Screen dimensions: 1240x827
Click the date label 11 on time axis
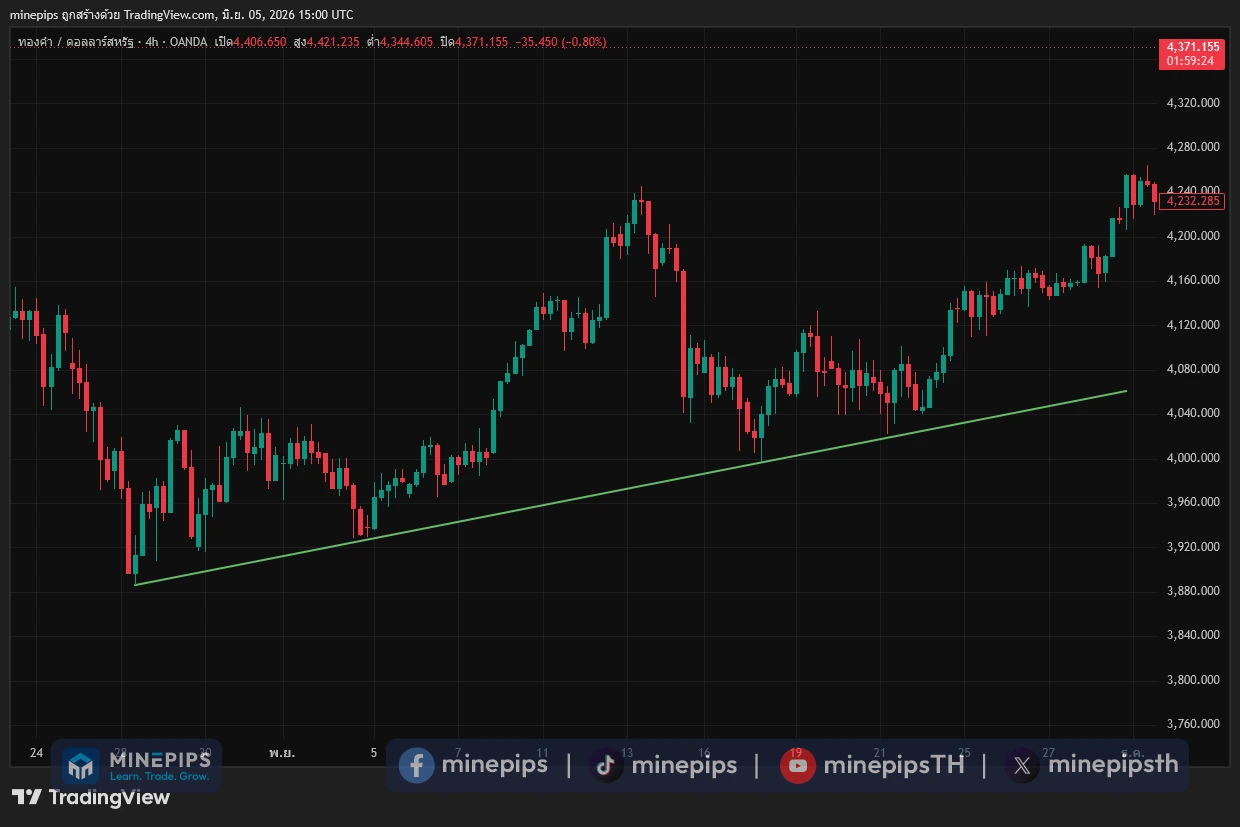pyautogui.click(x=543, y=752)
